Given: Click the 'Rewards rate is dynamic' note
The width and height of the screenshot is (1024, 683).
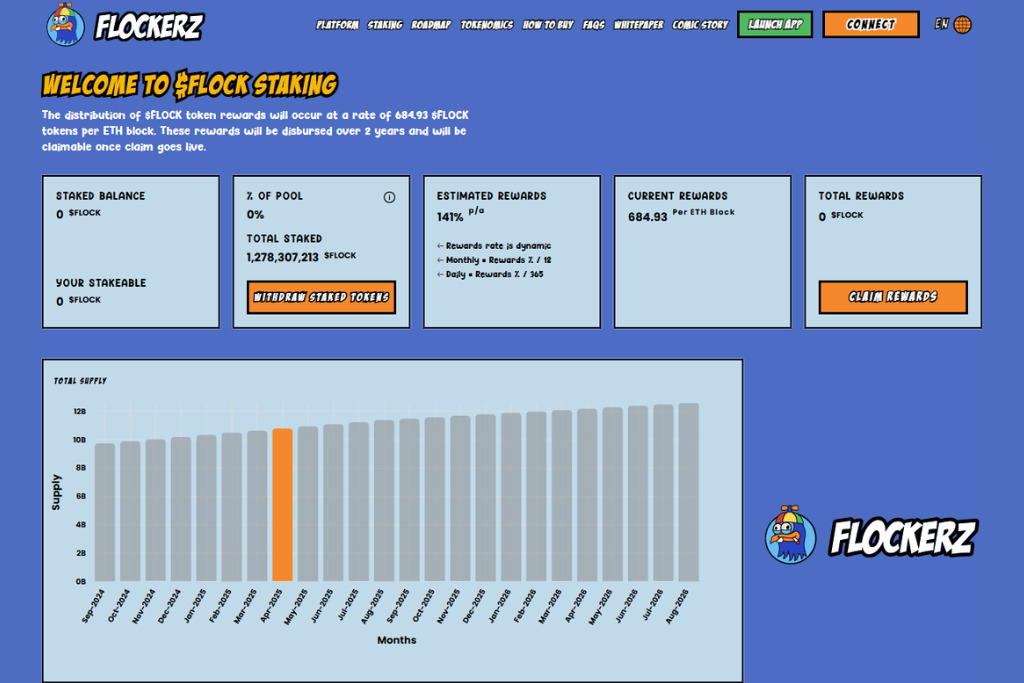Looking at the screenshot, I should tap(498, 246).
